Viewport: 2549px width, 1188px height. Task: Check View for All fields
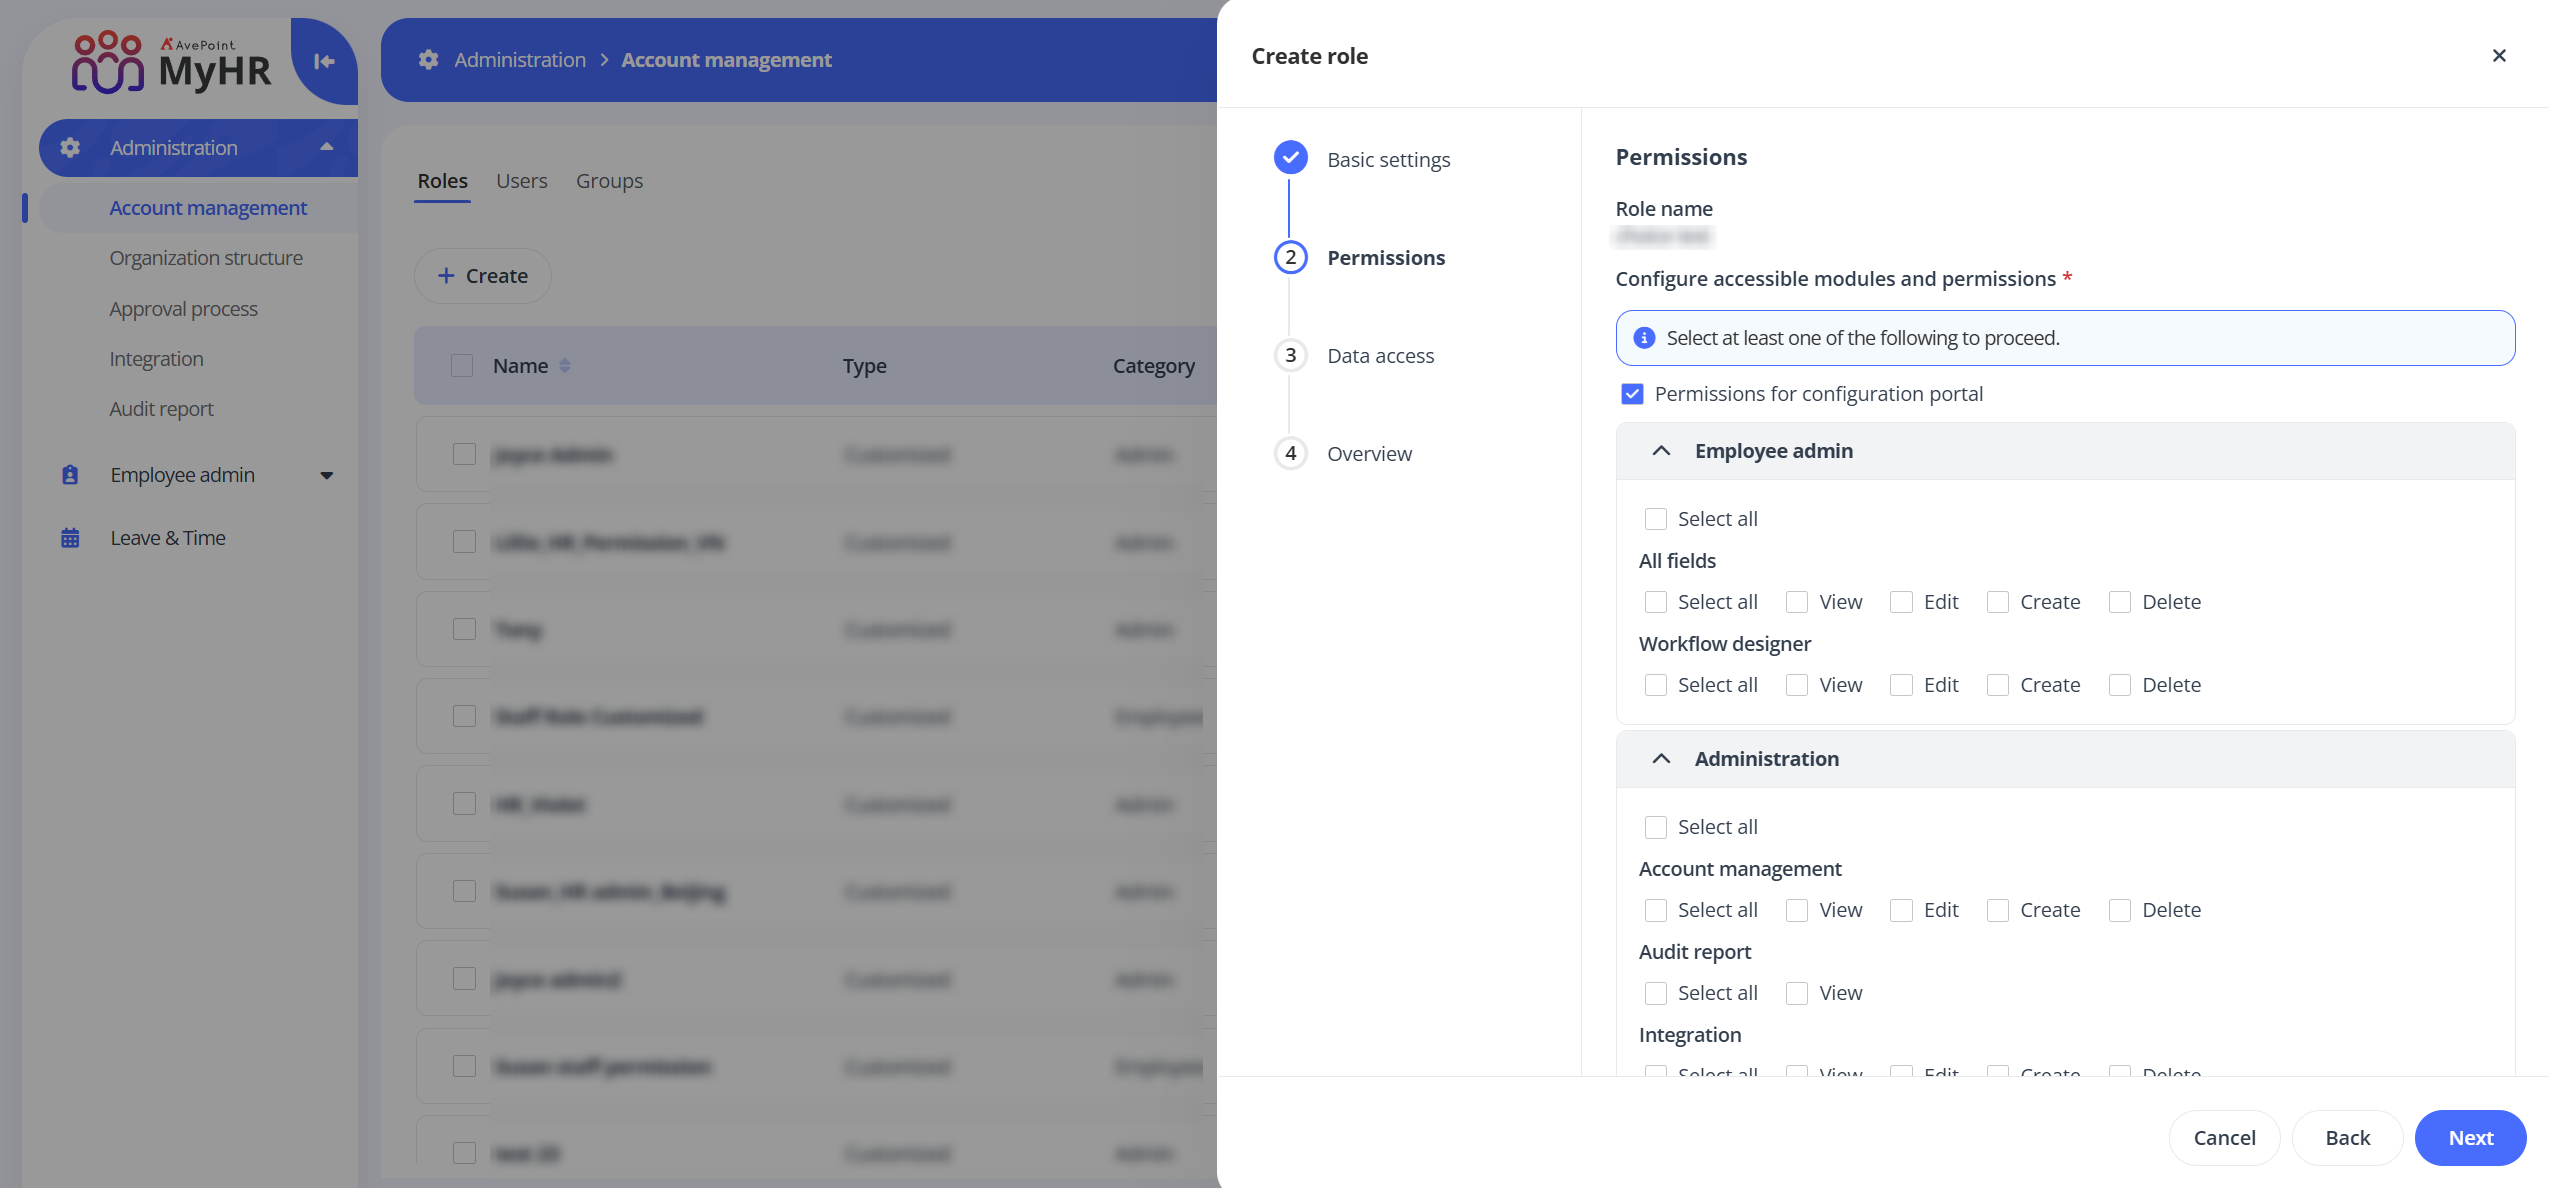pyautogui.click(x=1797, y=602)
